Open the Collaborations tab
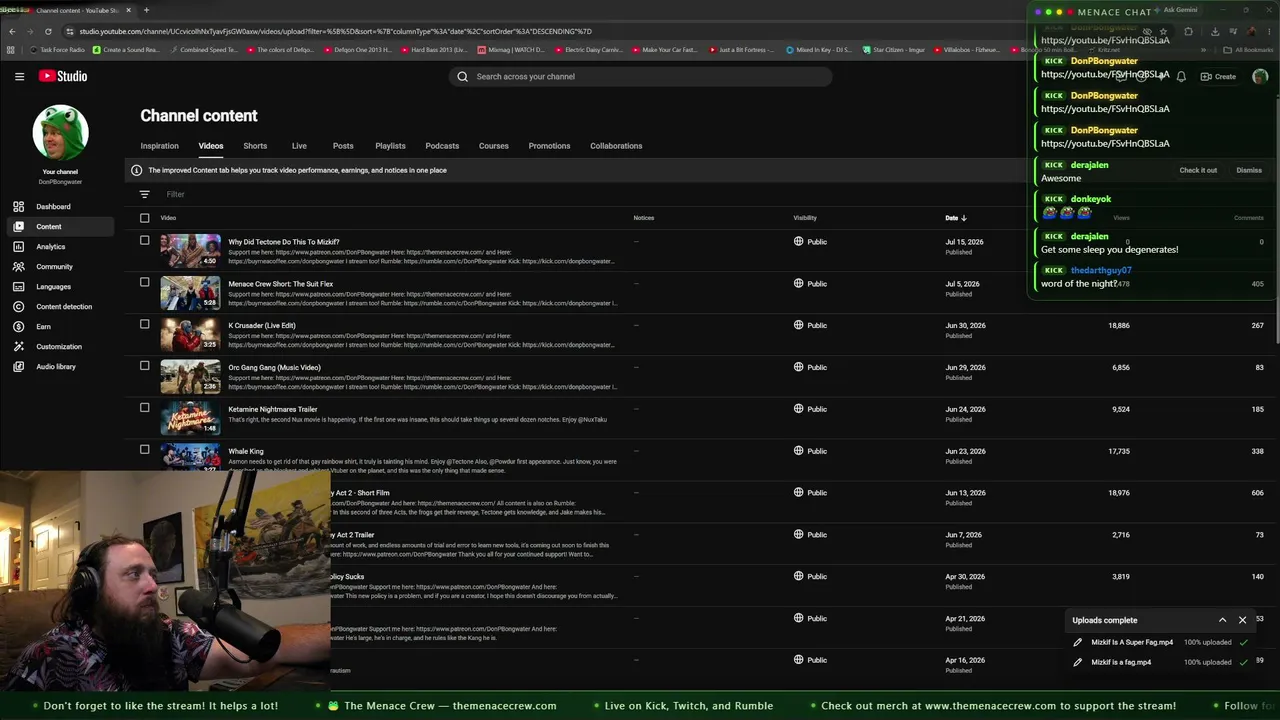 tap(616, 146)
